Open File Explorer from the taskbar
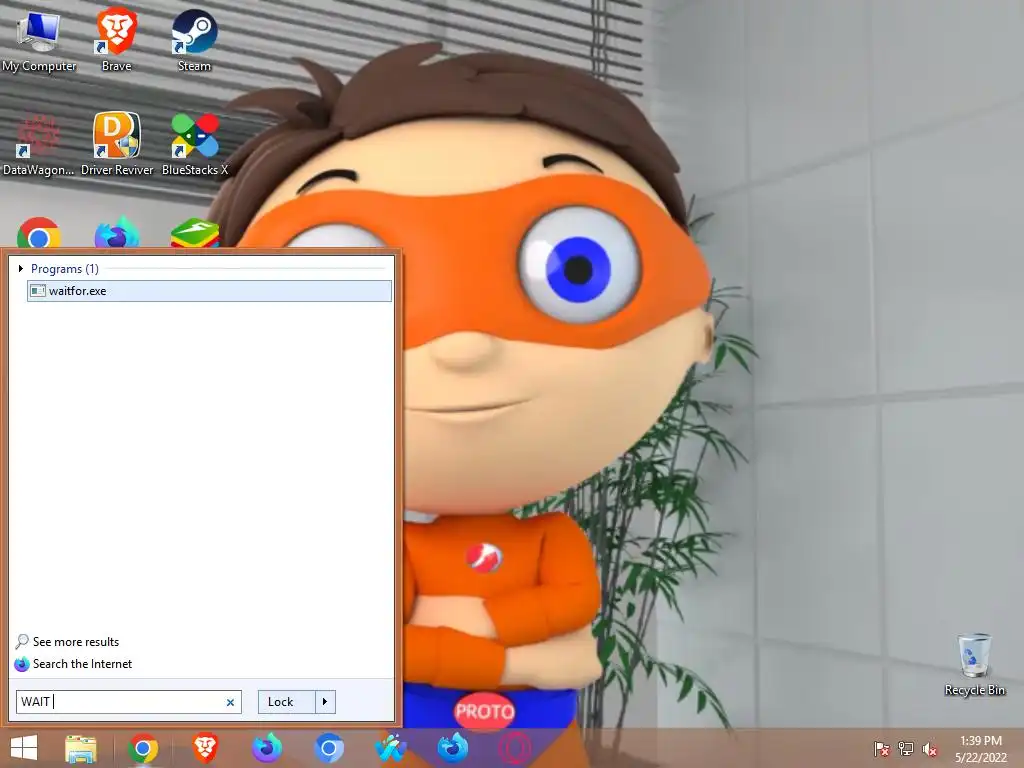The image size is (1024, 768). pos(81,748)
